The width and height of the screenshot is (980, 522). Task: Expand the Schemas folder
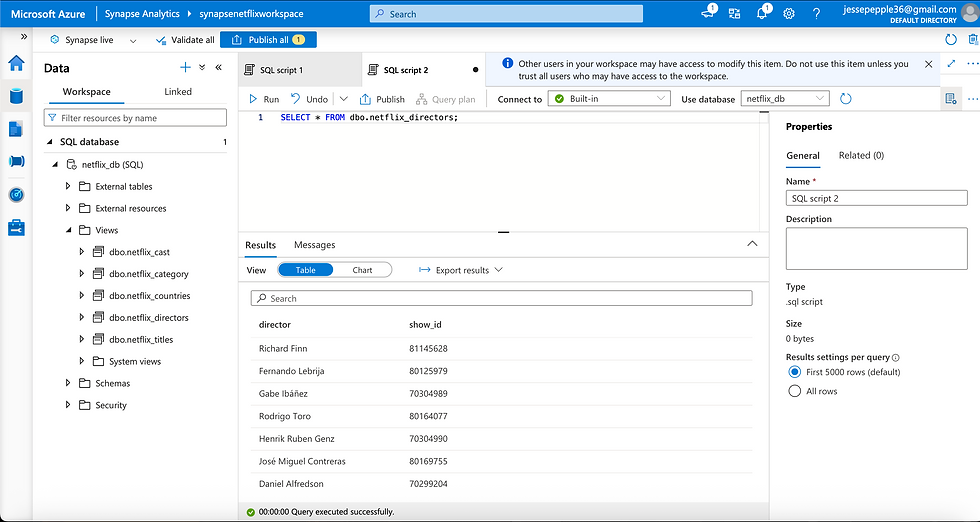(x=69, y=383)
